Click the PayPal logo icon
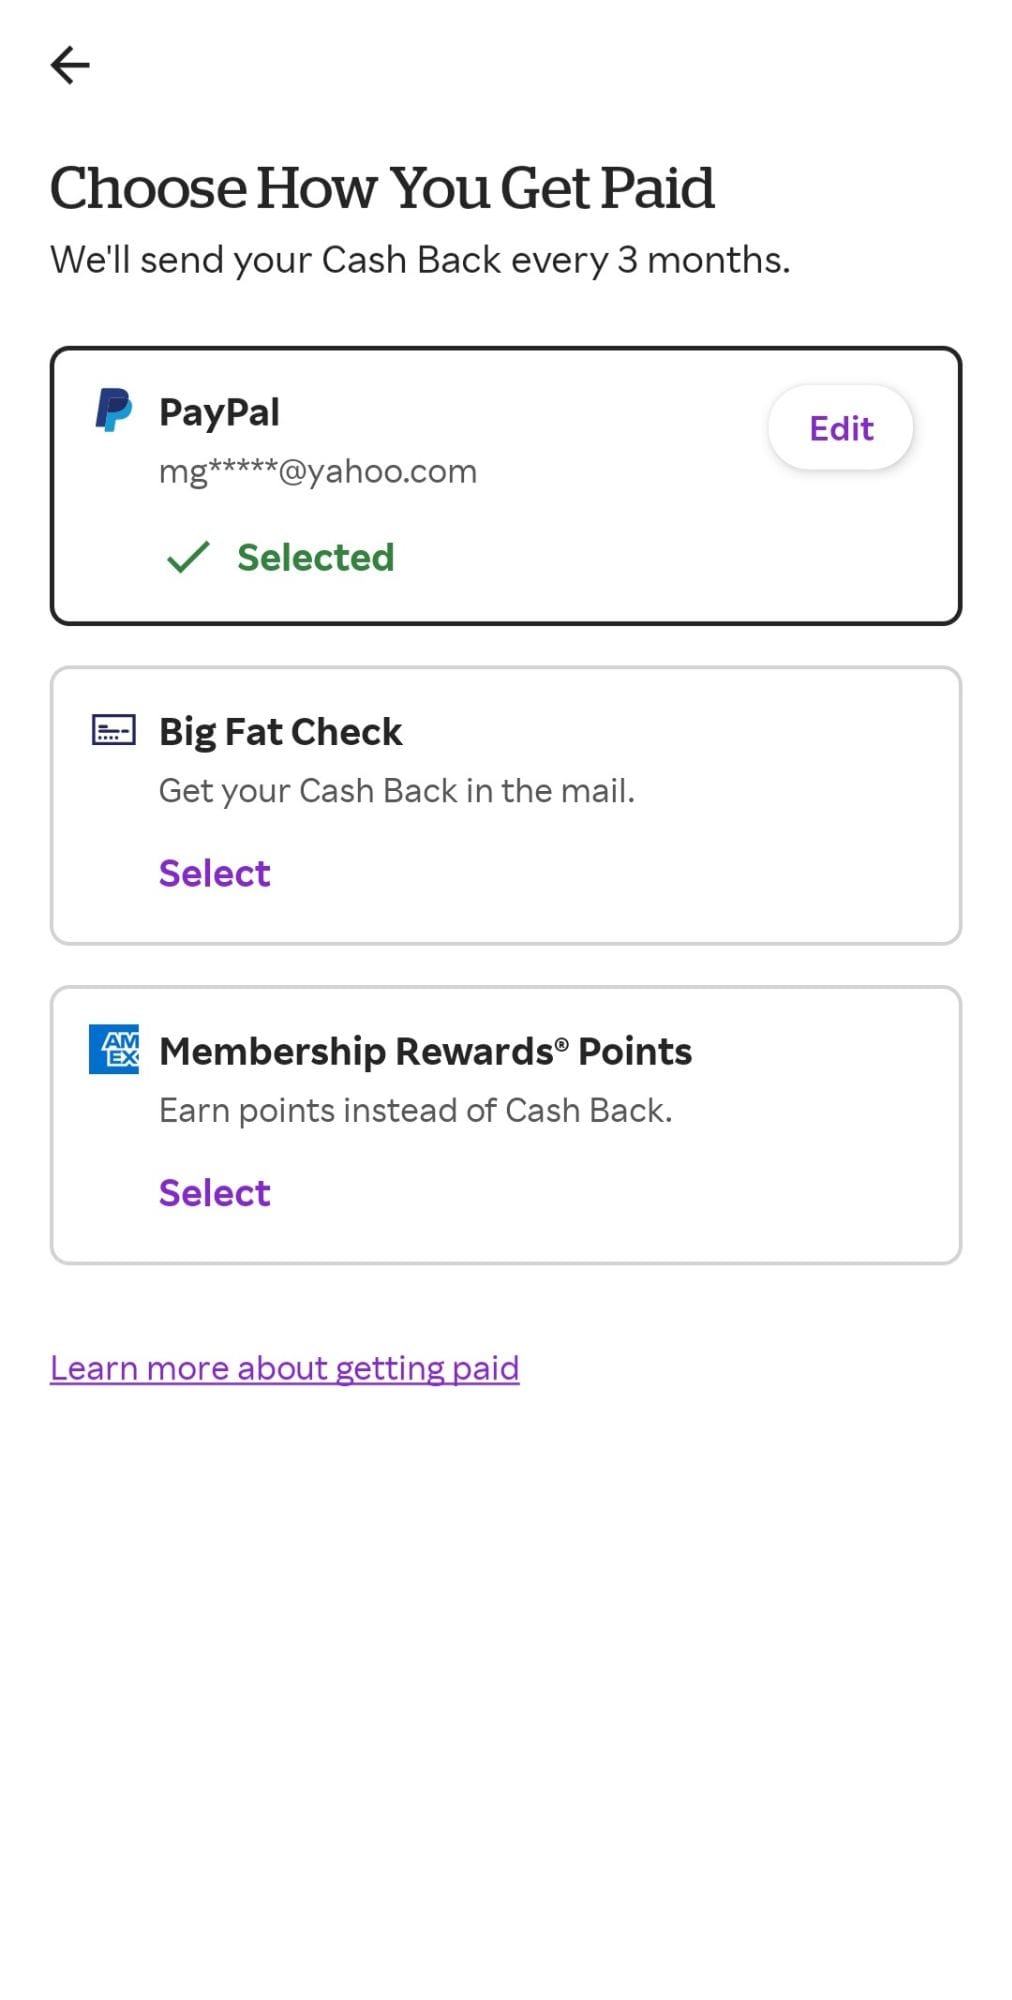 [113, 411]
